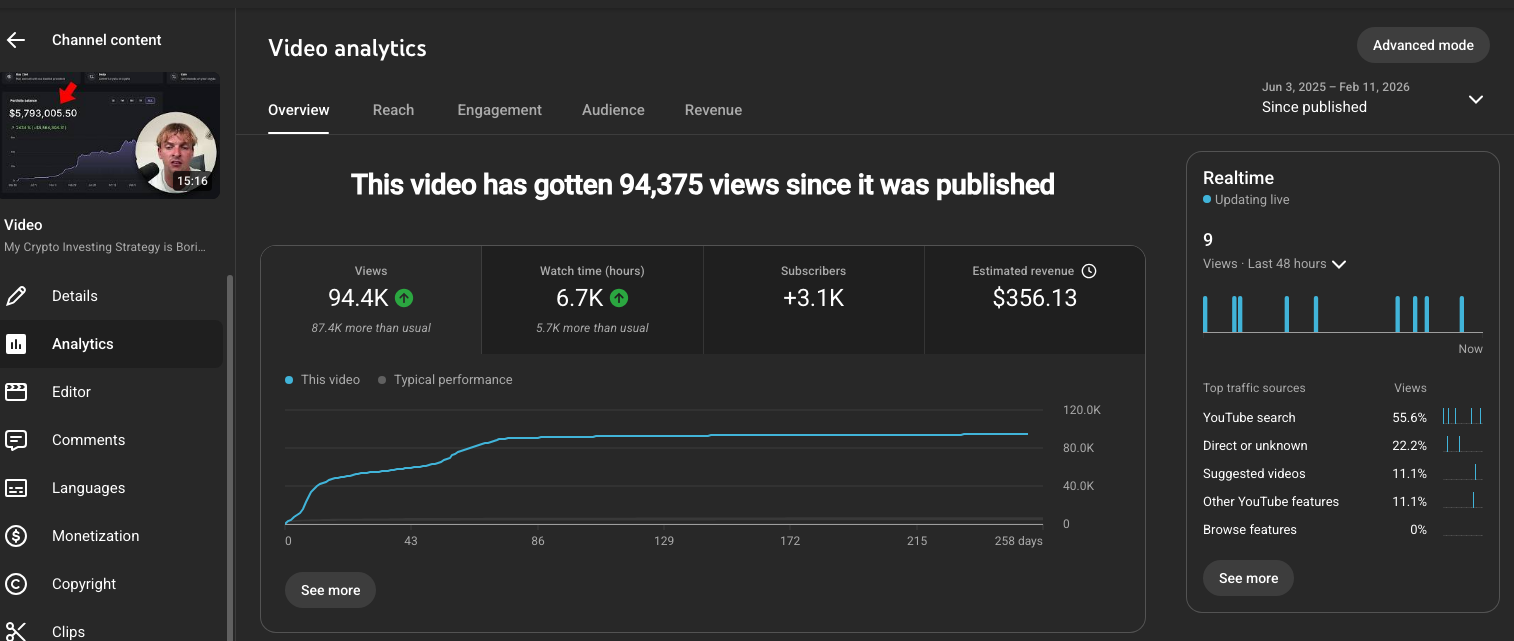The height and width of the screenshot is (641, 1514).
Task: Open the Audience analytics tab
Action: (x=613, y=110)
